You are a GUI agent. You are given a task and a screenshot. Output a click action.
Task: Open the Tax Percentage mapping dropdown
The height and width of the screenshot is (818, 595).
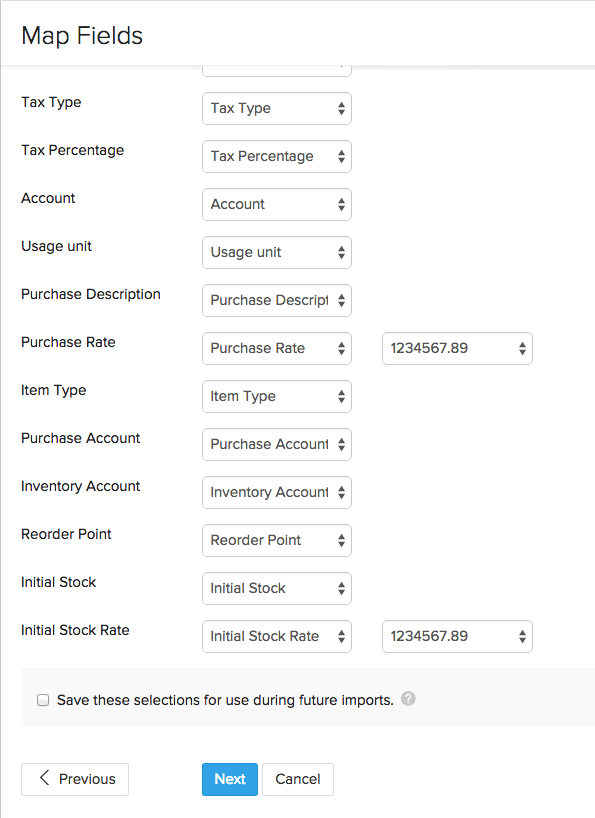pos(277,157)
